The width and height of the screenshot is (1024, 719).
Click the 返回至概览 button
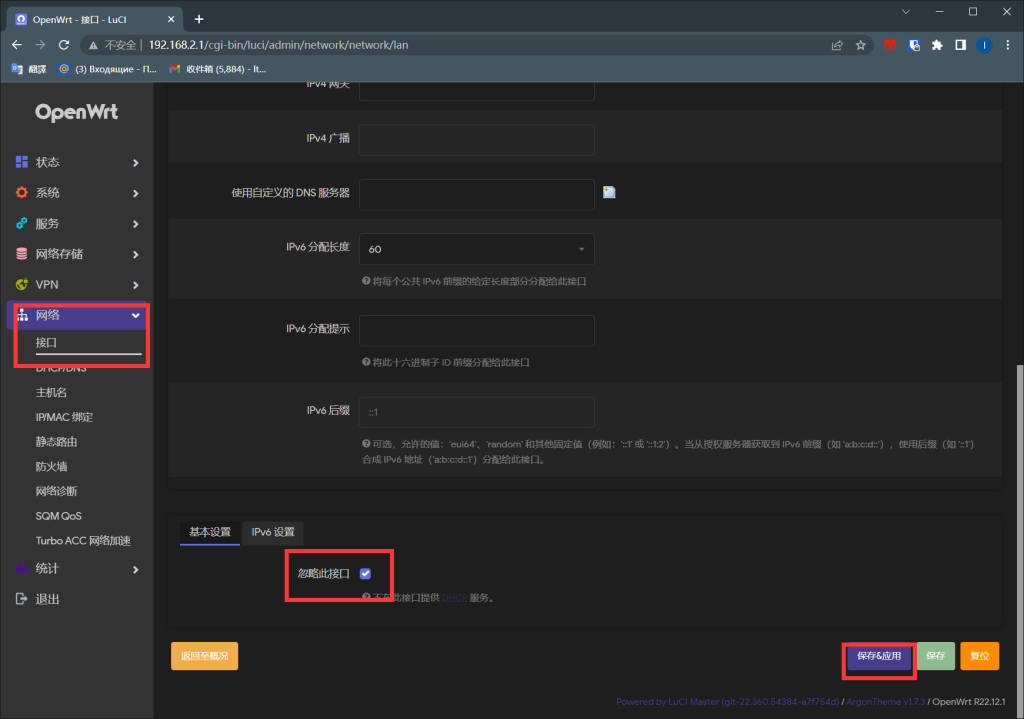(x=204, y=655)
